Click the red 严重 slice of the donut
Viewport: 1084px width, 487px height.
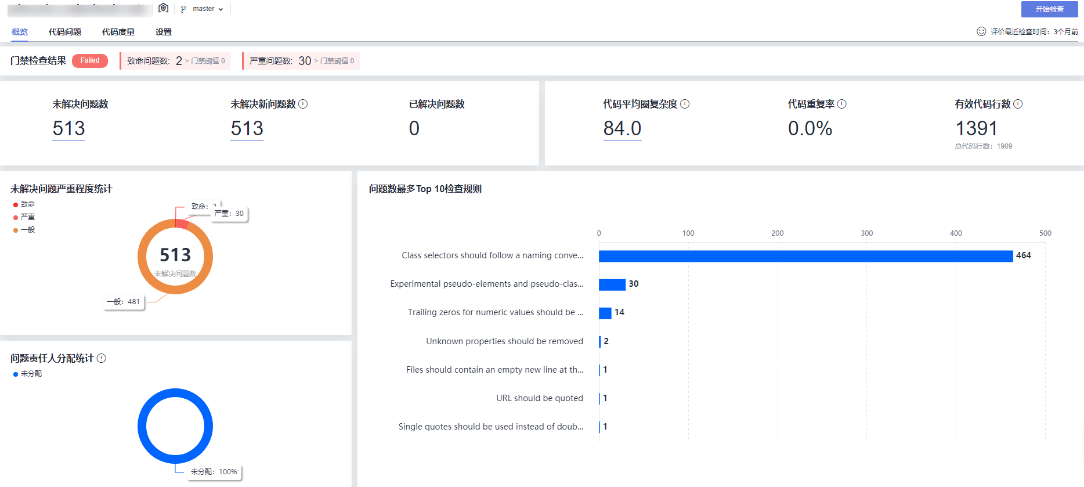pos(181,222)
